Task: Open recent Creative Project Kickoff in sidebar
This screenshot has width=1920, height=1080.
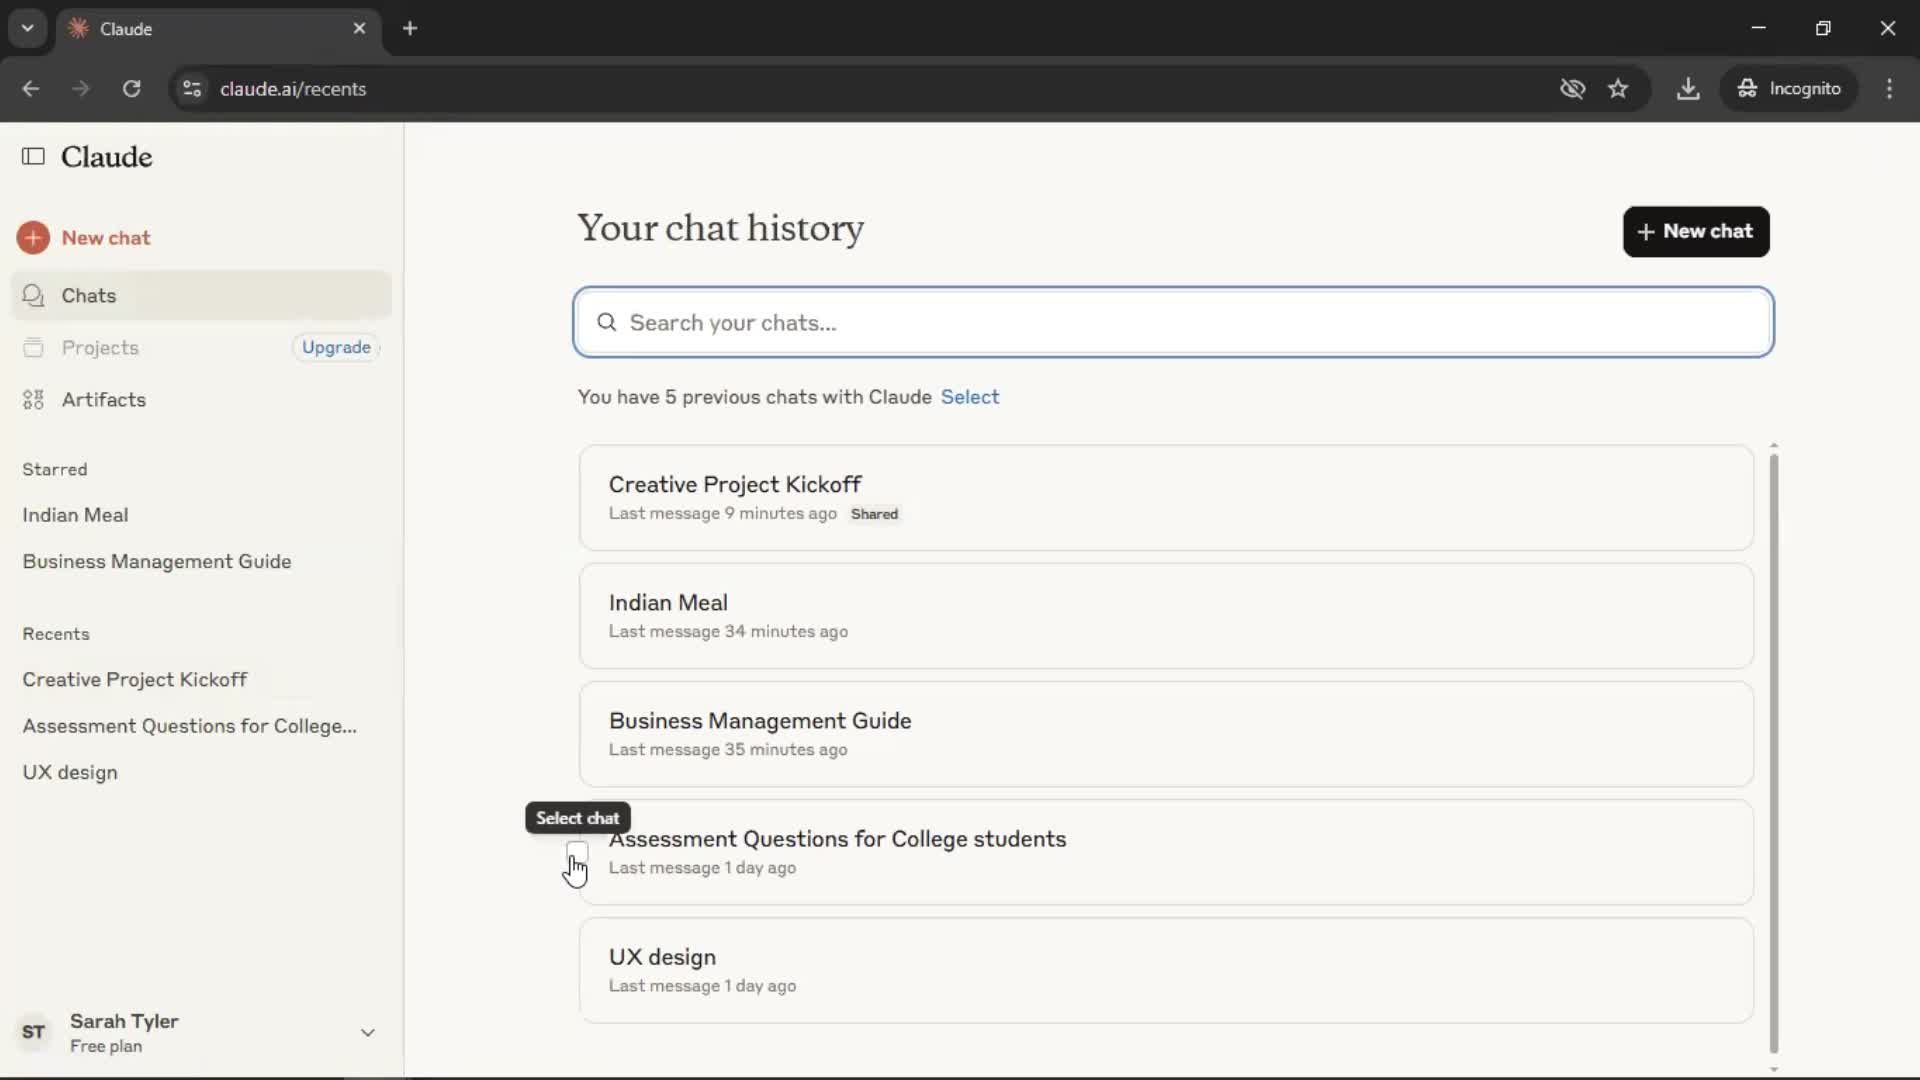Action: coord(135,680)
